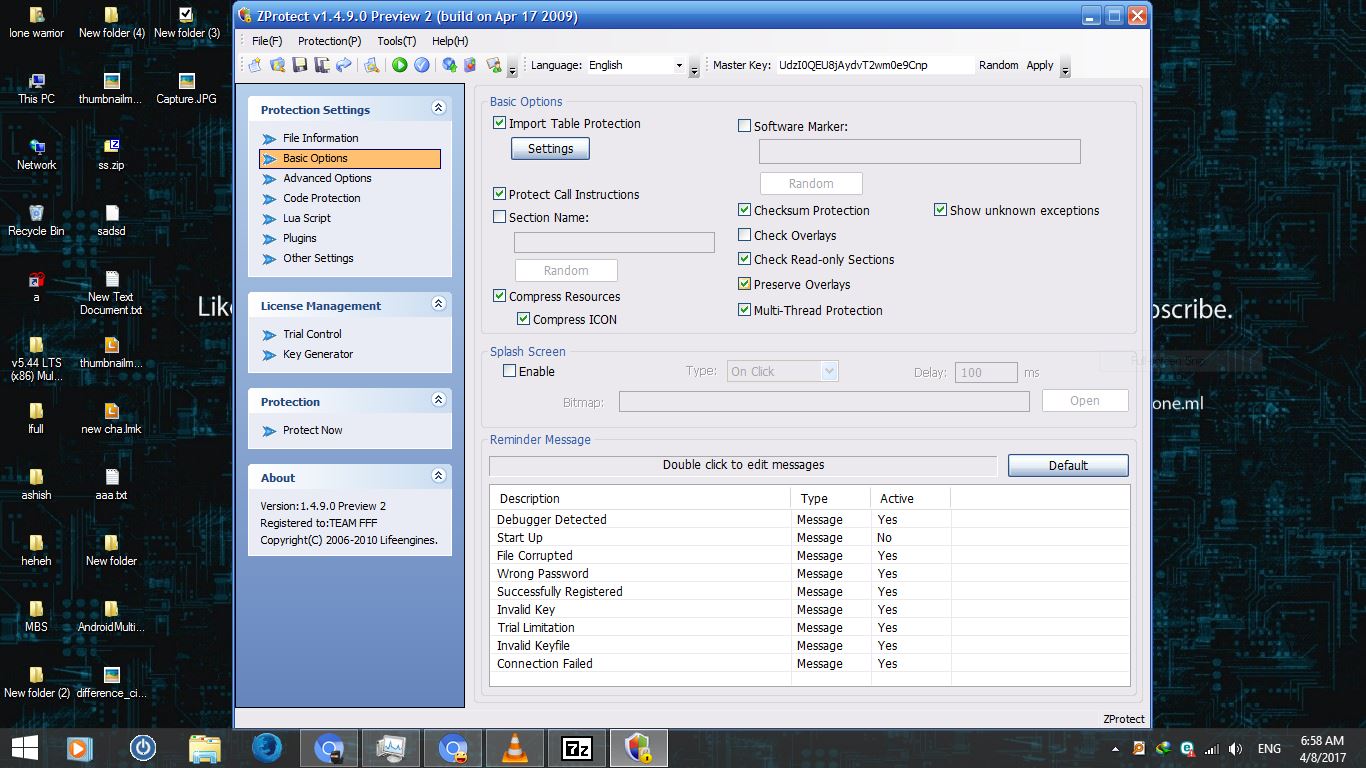This screenshot has width=1366, height=768.
Task: Open the Help(H) menu
Action: click(x=450, y=41)
